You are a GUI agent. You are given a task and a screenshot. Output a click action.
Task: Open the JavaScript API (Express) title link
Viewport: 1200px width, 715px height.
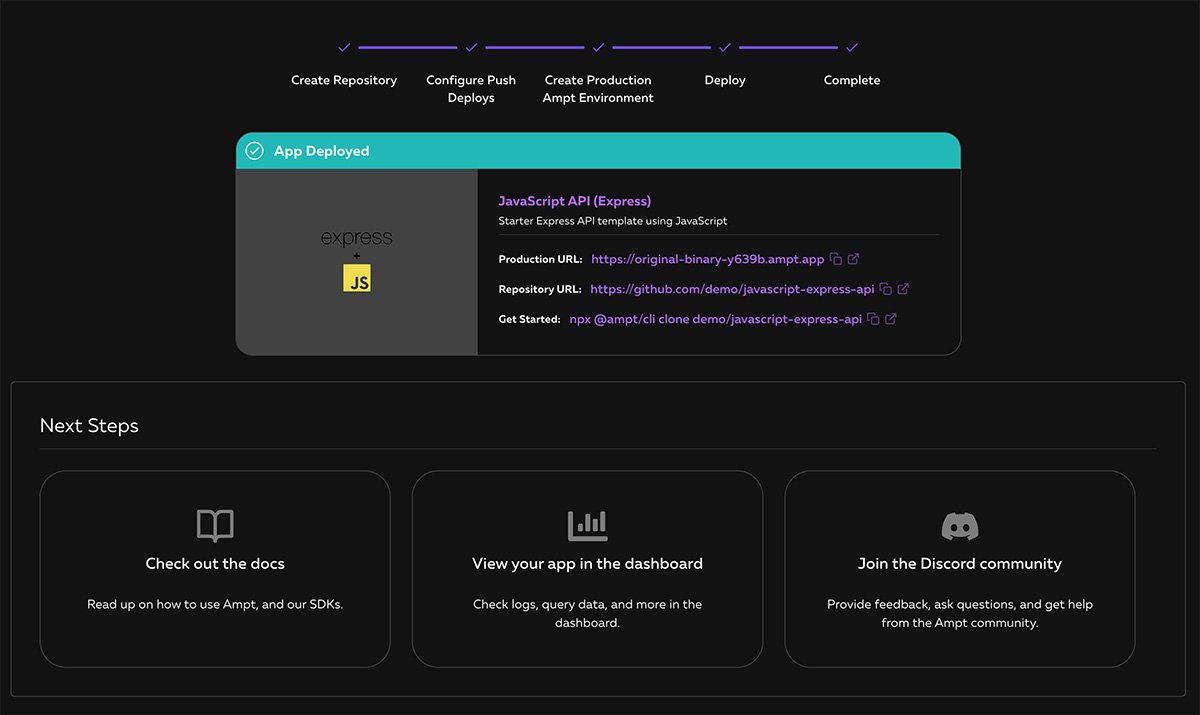574,201
